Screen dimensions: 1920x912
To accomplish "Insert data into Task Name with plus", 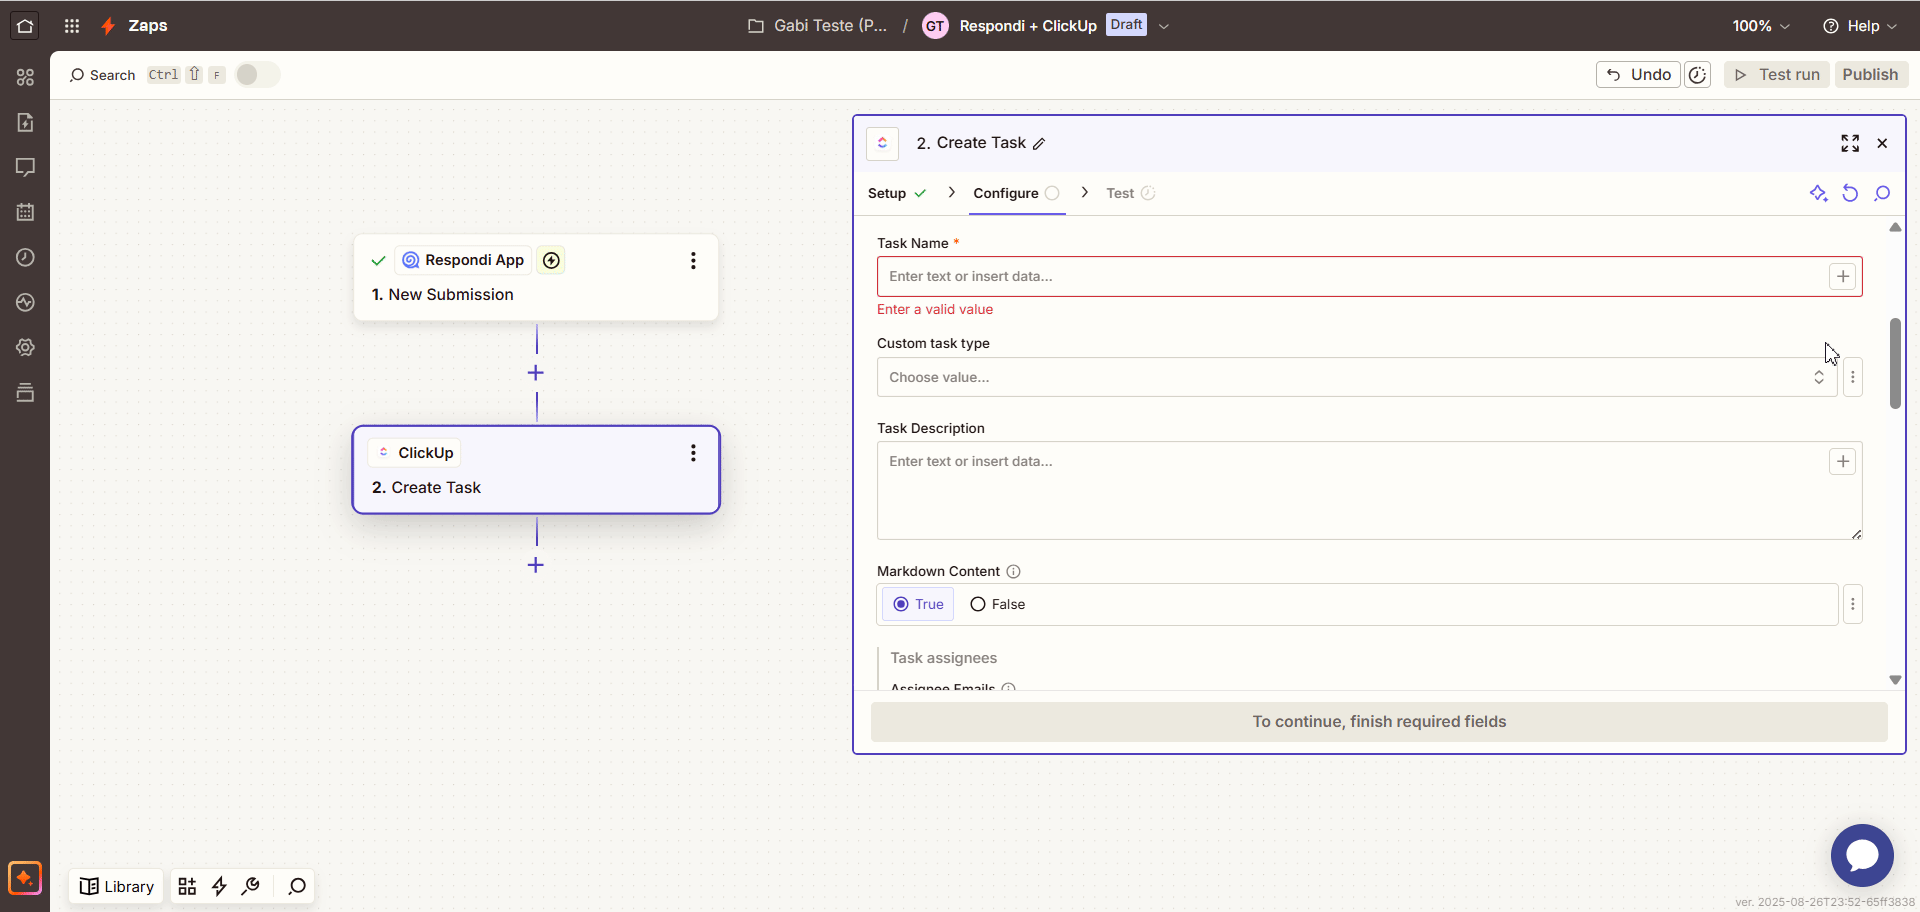I will [1842, 277].
